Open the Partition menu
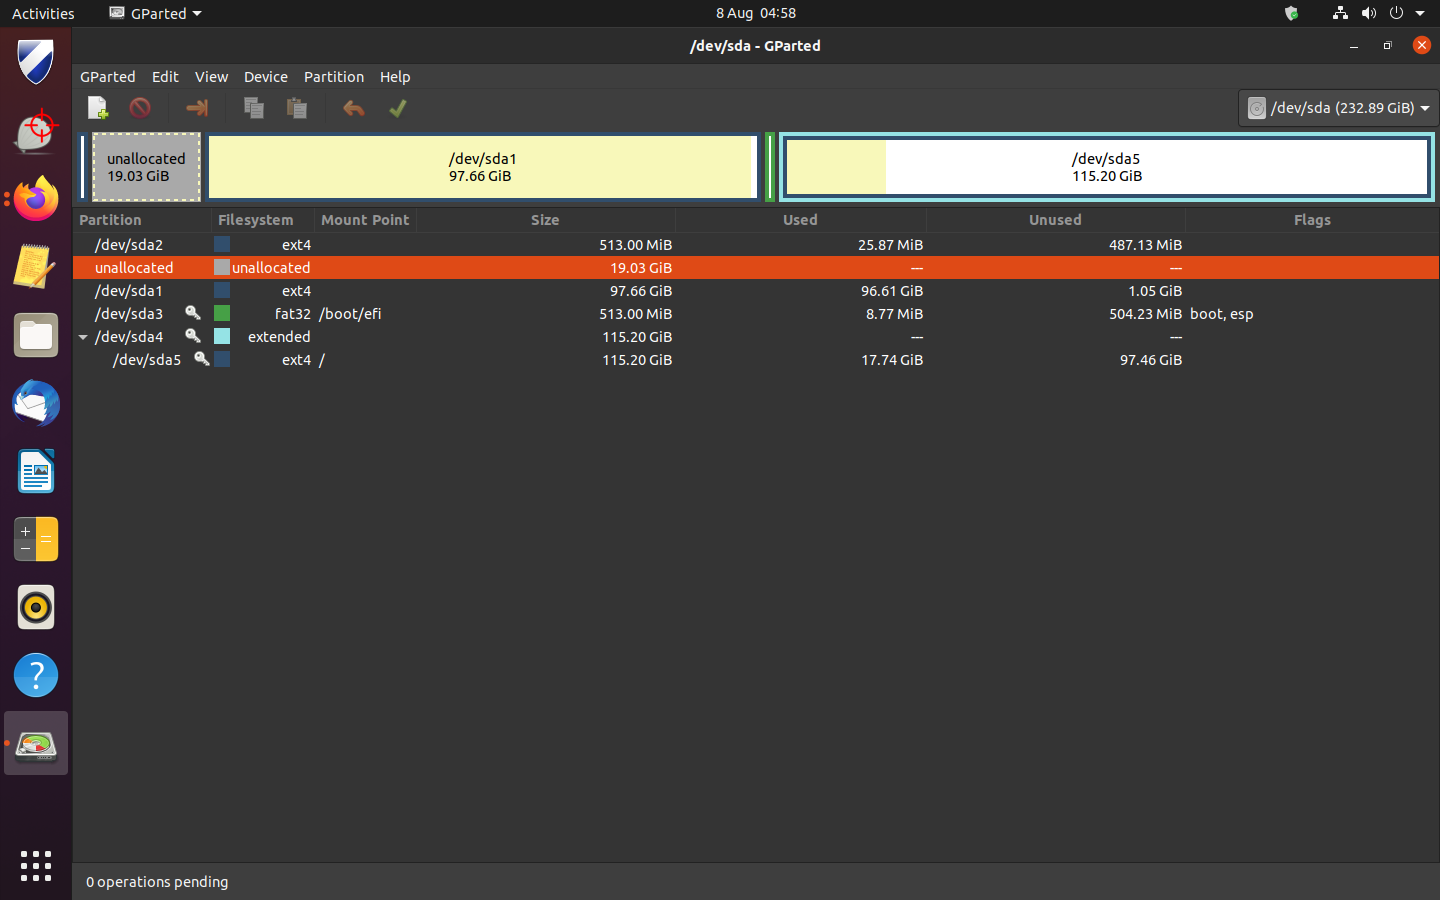This screenshot has height=900, width=1440. click(x=334, y=77)
